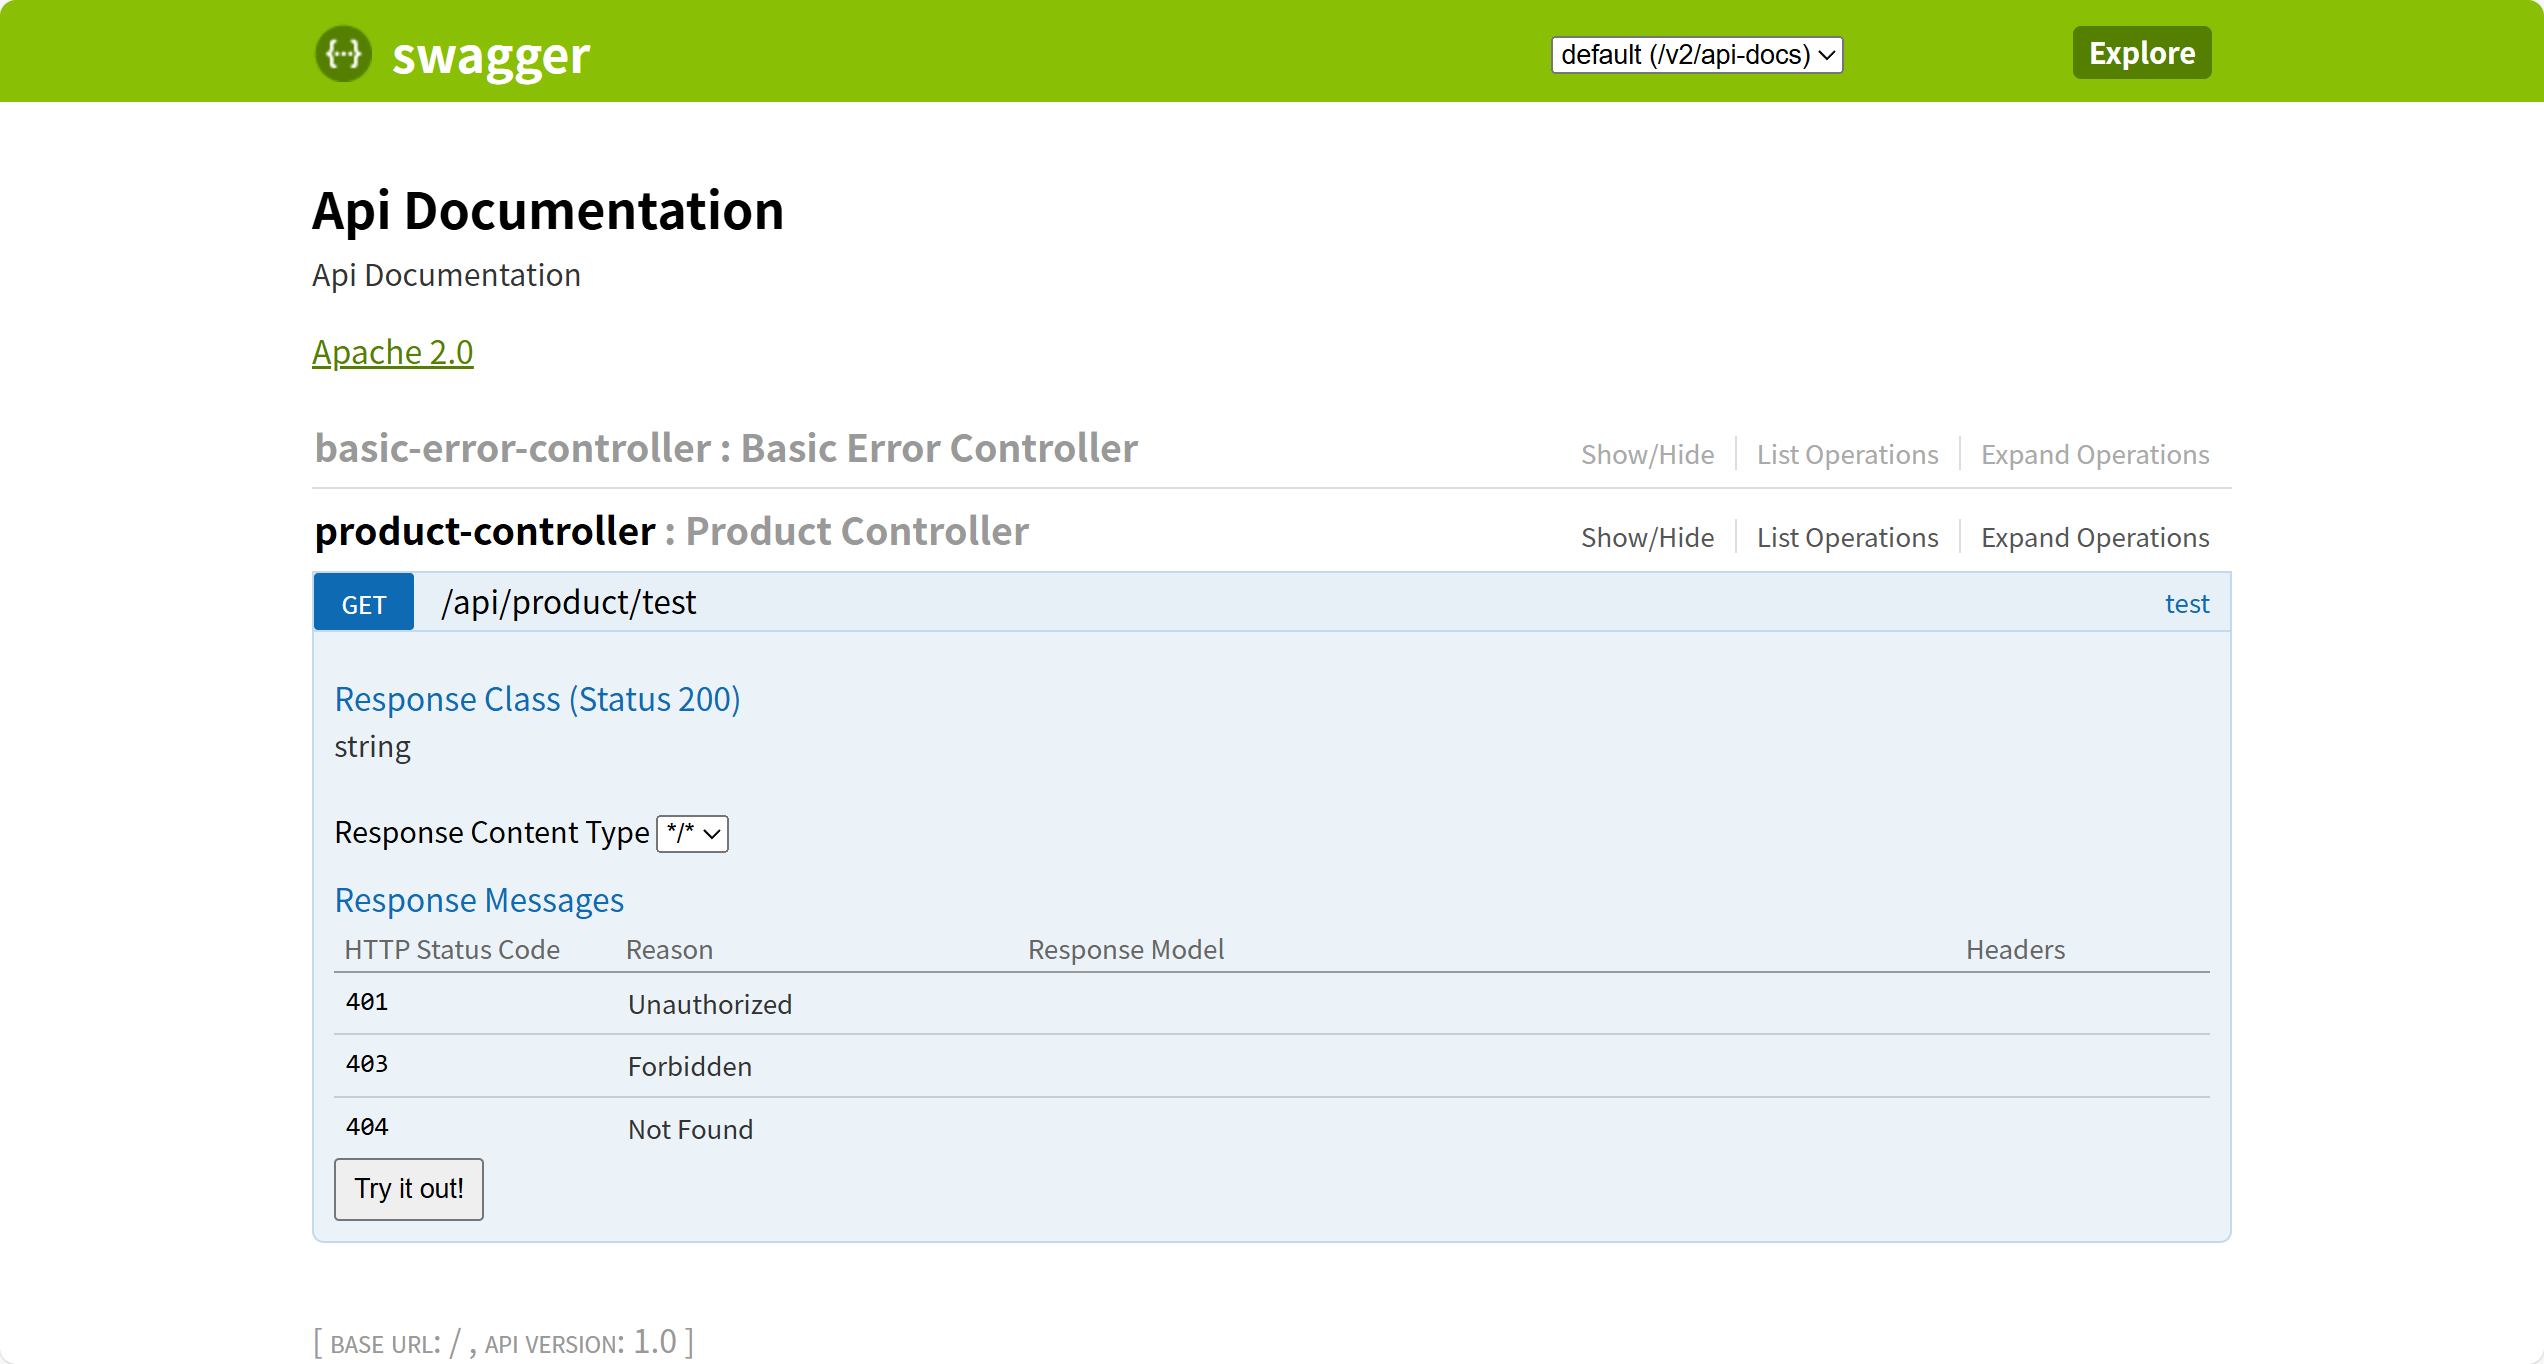
Task: Expand Operations for product-controller
Action: point(2094,538)
